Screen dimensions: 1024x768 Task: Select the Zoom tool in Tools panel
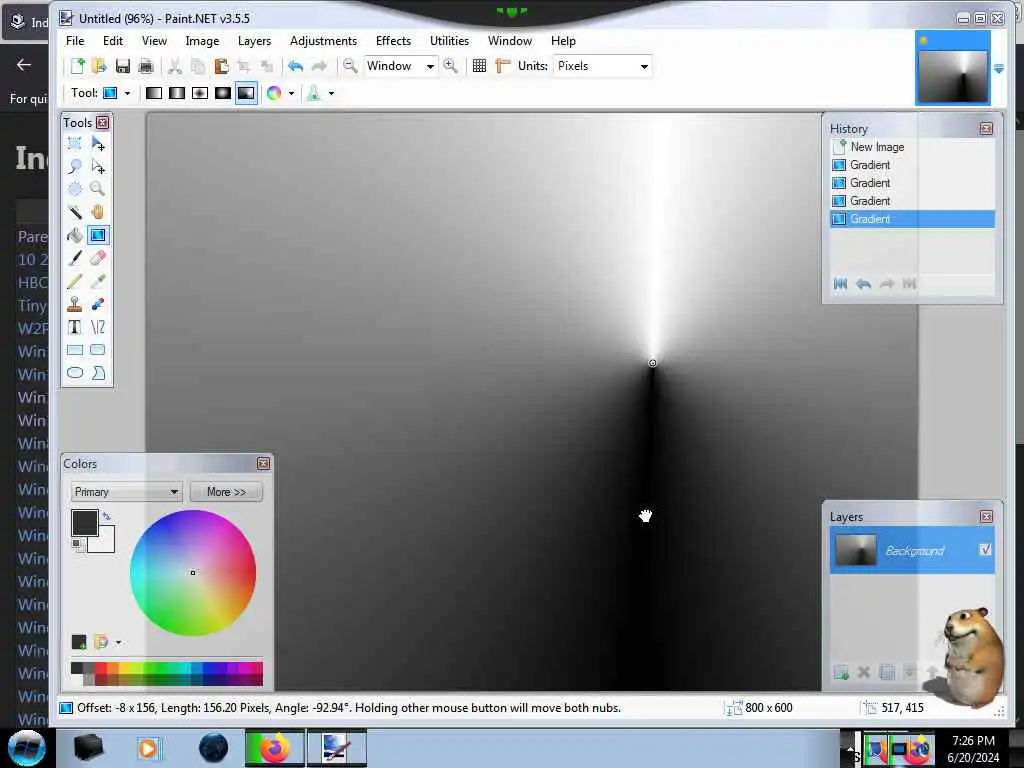98,189
